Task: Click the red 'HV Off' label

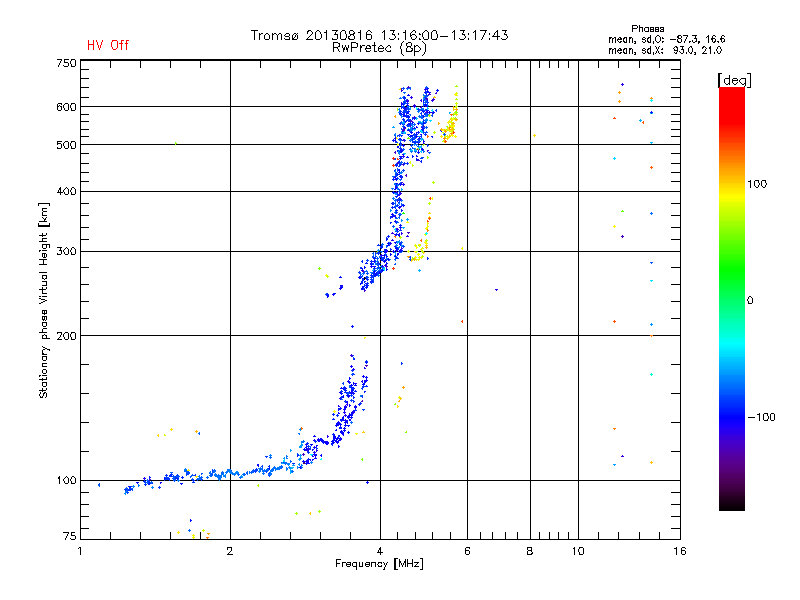Action: pos(108,45)
